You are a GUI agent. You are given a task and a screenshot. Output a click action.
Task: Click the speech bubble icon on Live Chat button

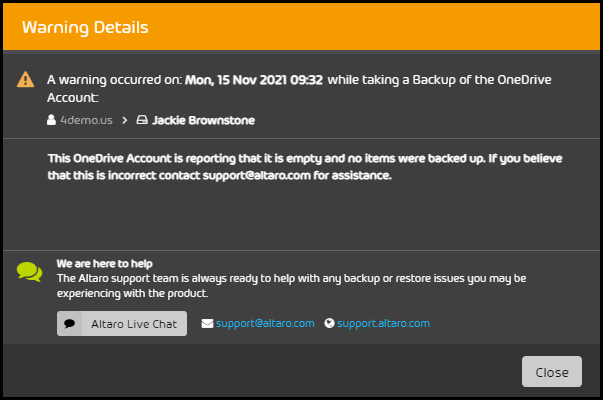[x=70, y=323]
